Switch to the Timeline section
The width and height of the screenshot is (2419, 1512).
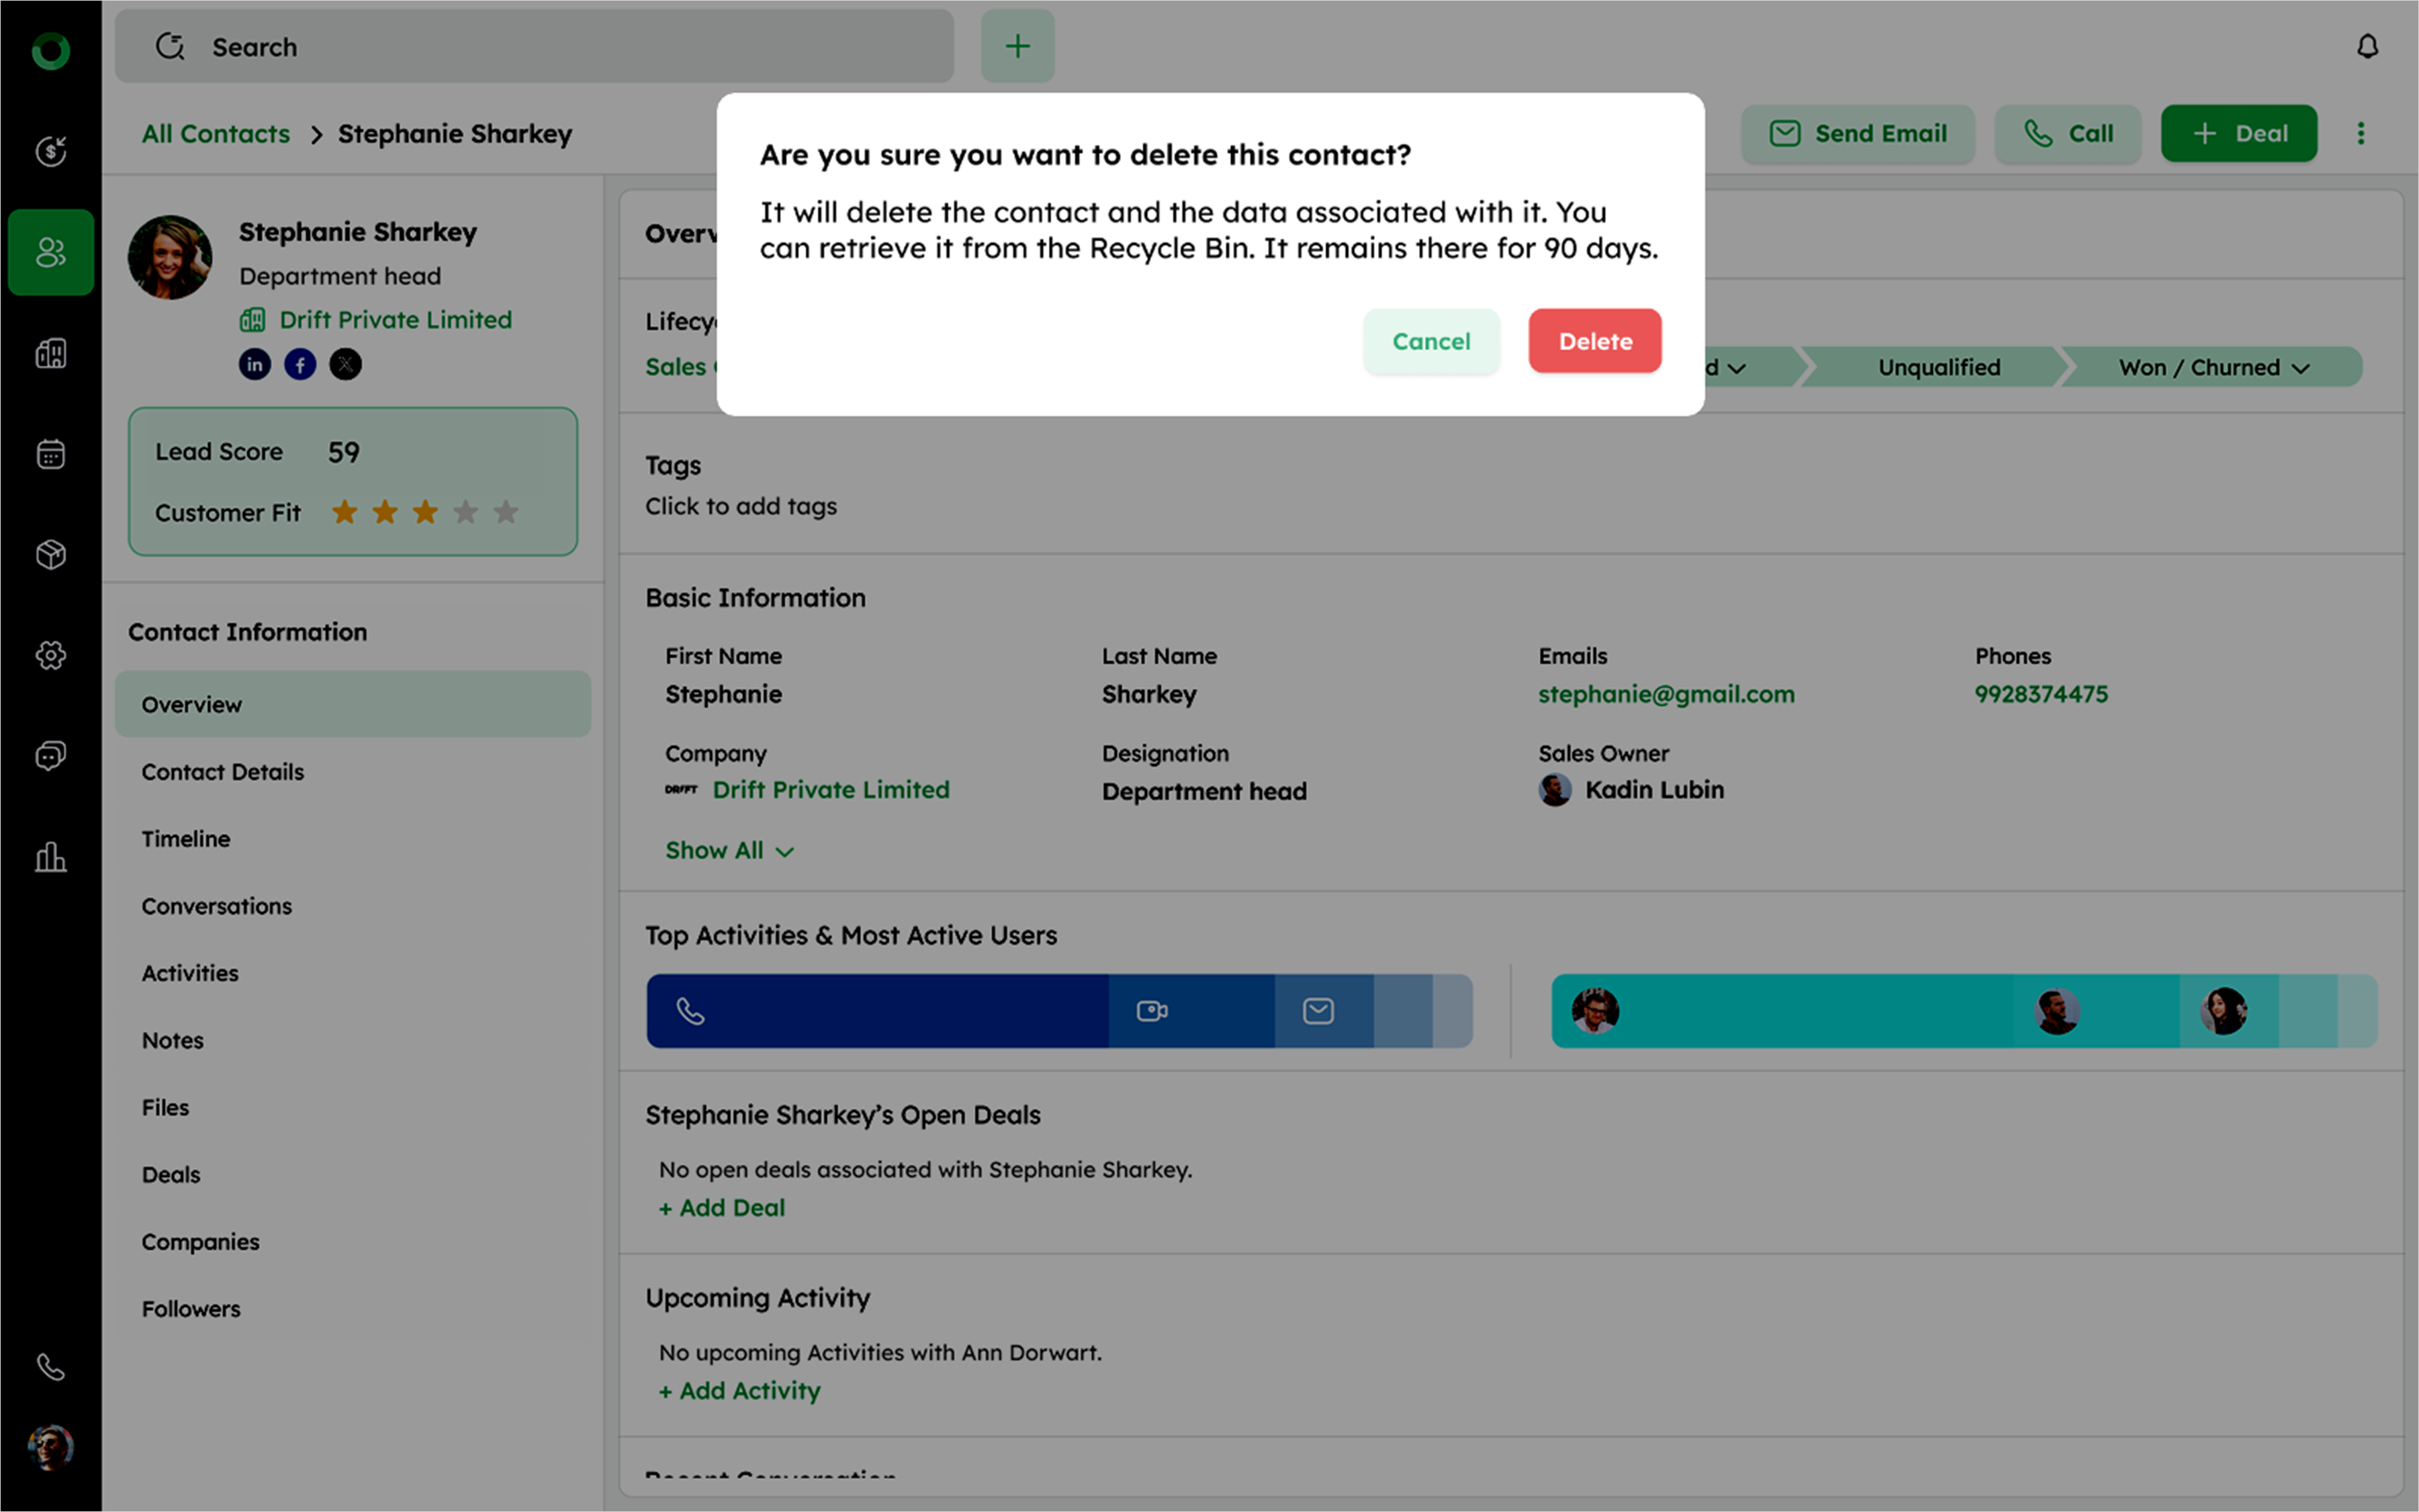pyautogui.click(x=186, y=838)
